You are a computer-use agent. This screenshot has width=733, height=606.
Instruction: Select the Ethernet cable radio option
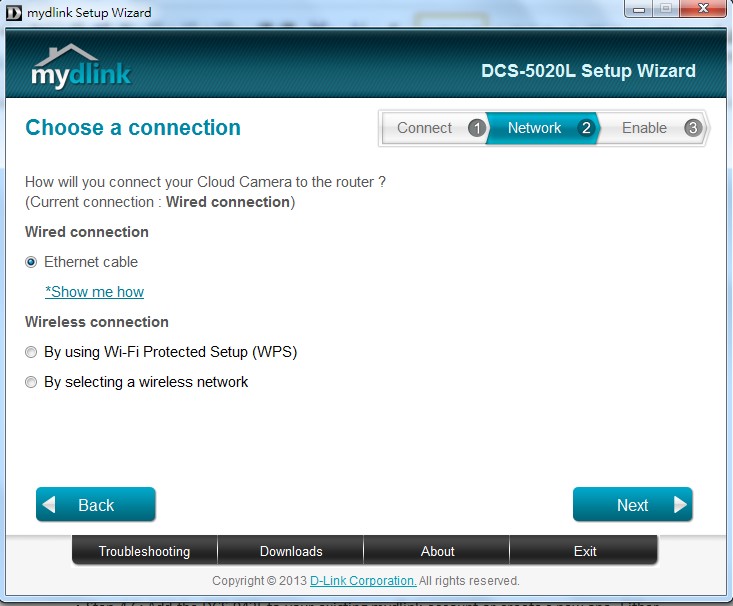[x=31, y=262]
